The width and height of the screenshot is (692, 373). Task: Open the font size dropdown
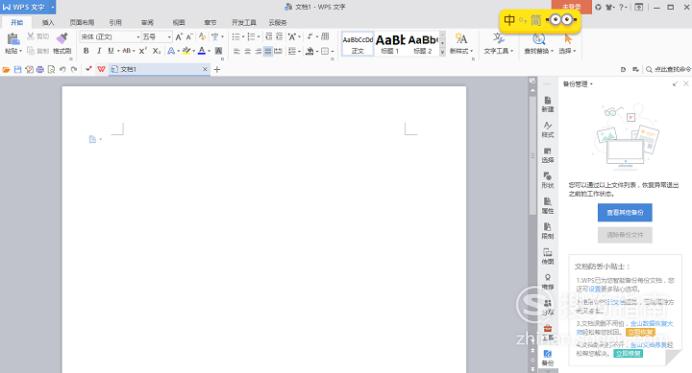click(169, 37)
